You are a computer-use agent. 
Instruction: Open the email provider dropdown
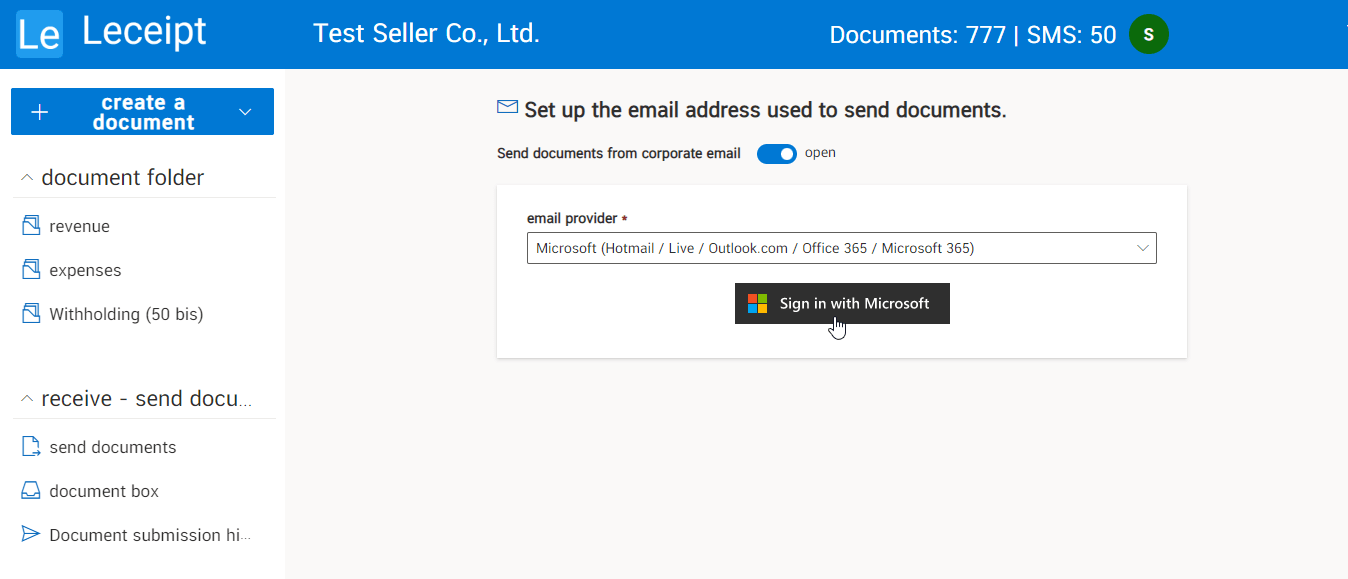[1141, 247]
